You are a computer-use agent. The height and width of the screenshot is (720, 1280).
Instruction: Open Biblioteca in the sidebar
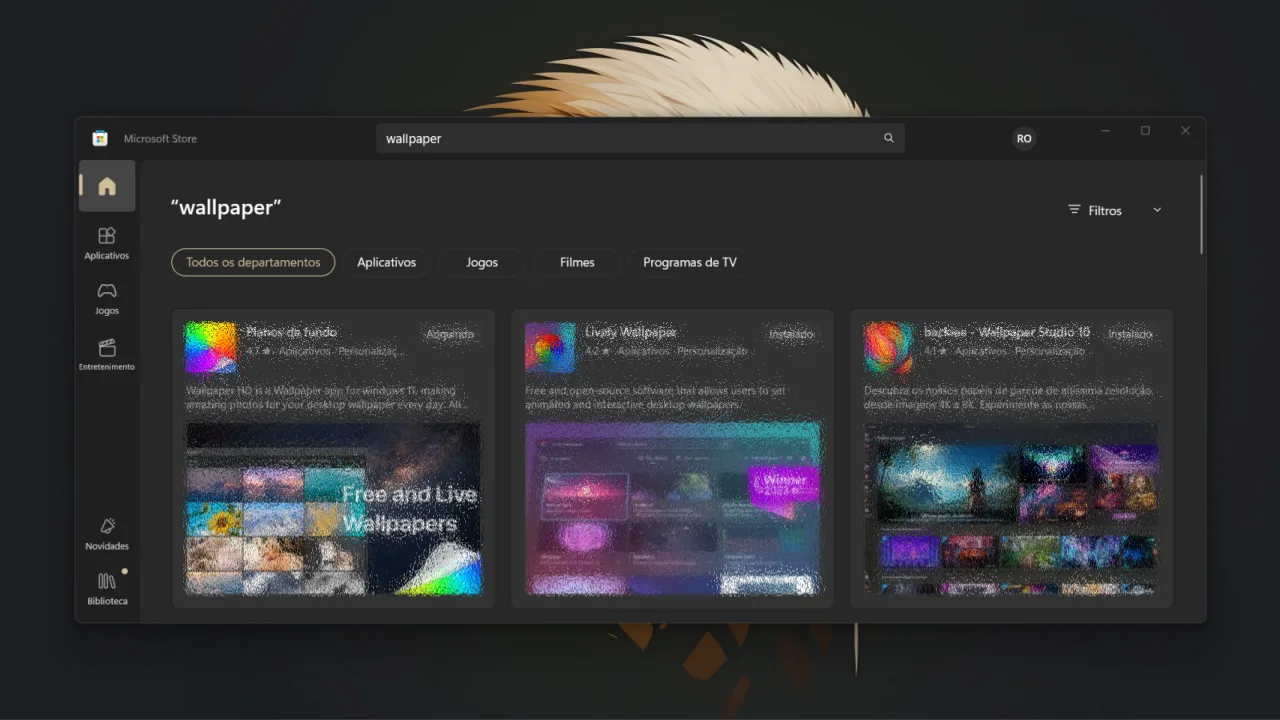click(107, 589)
